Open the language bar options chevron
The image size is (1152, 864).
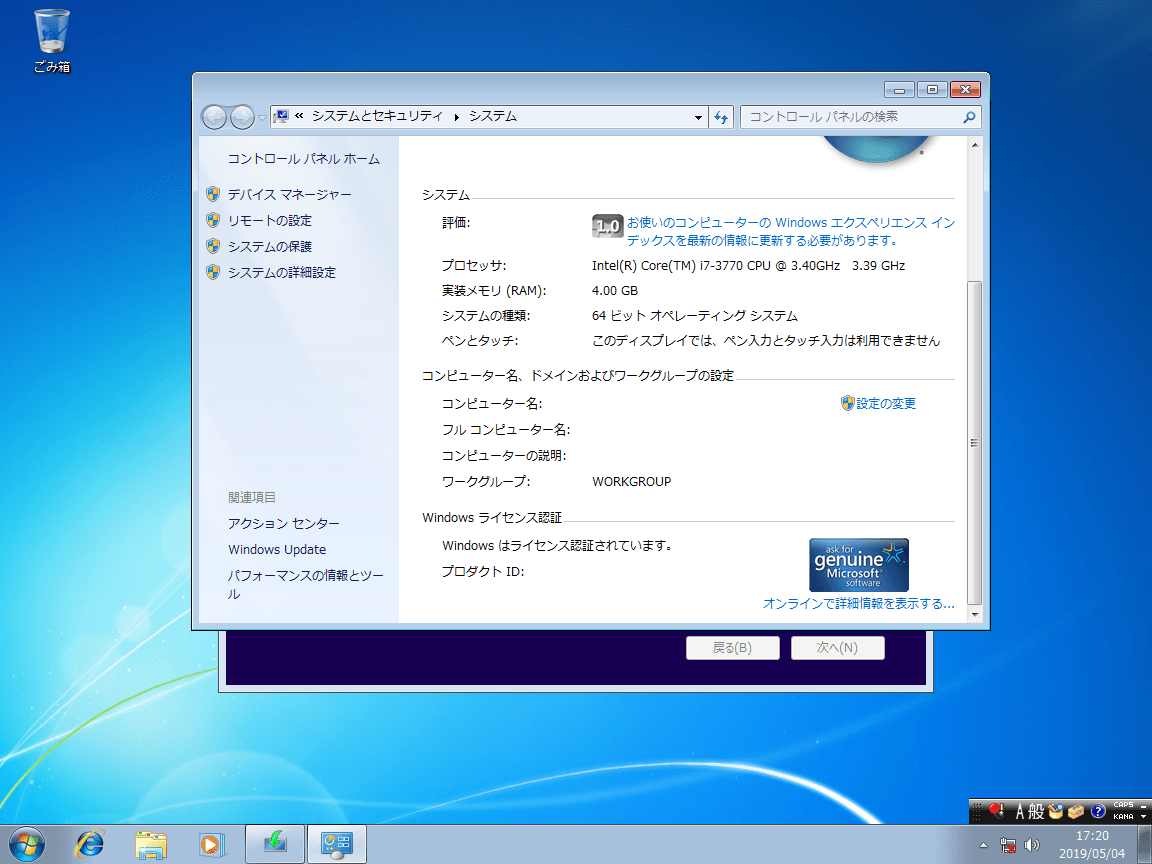(1144, 817)
